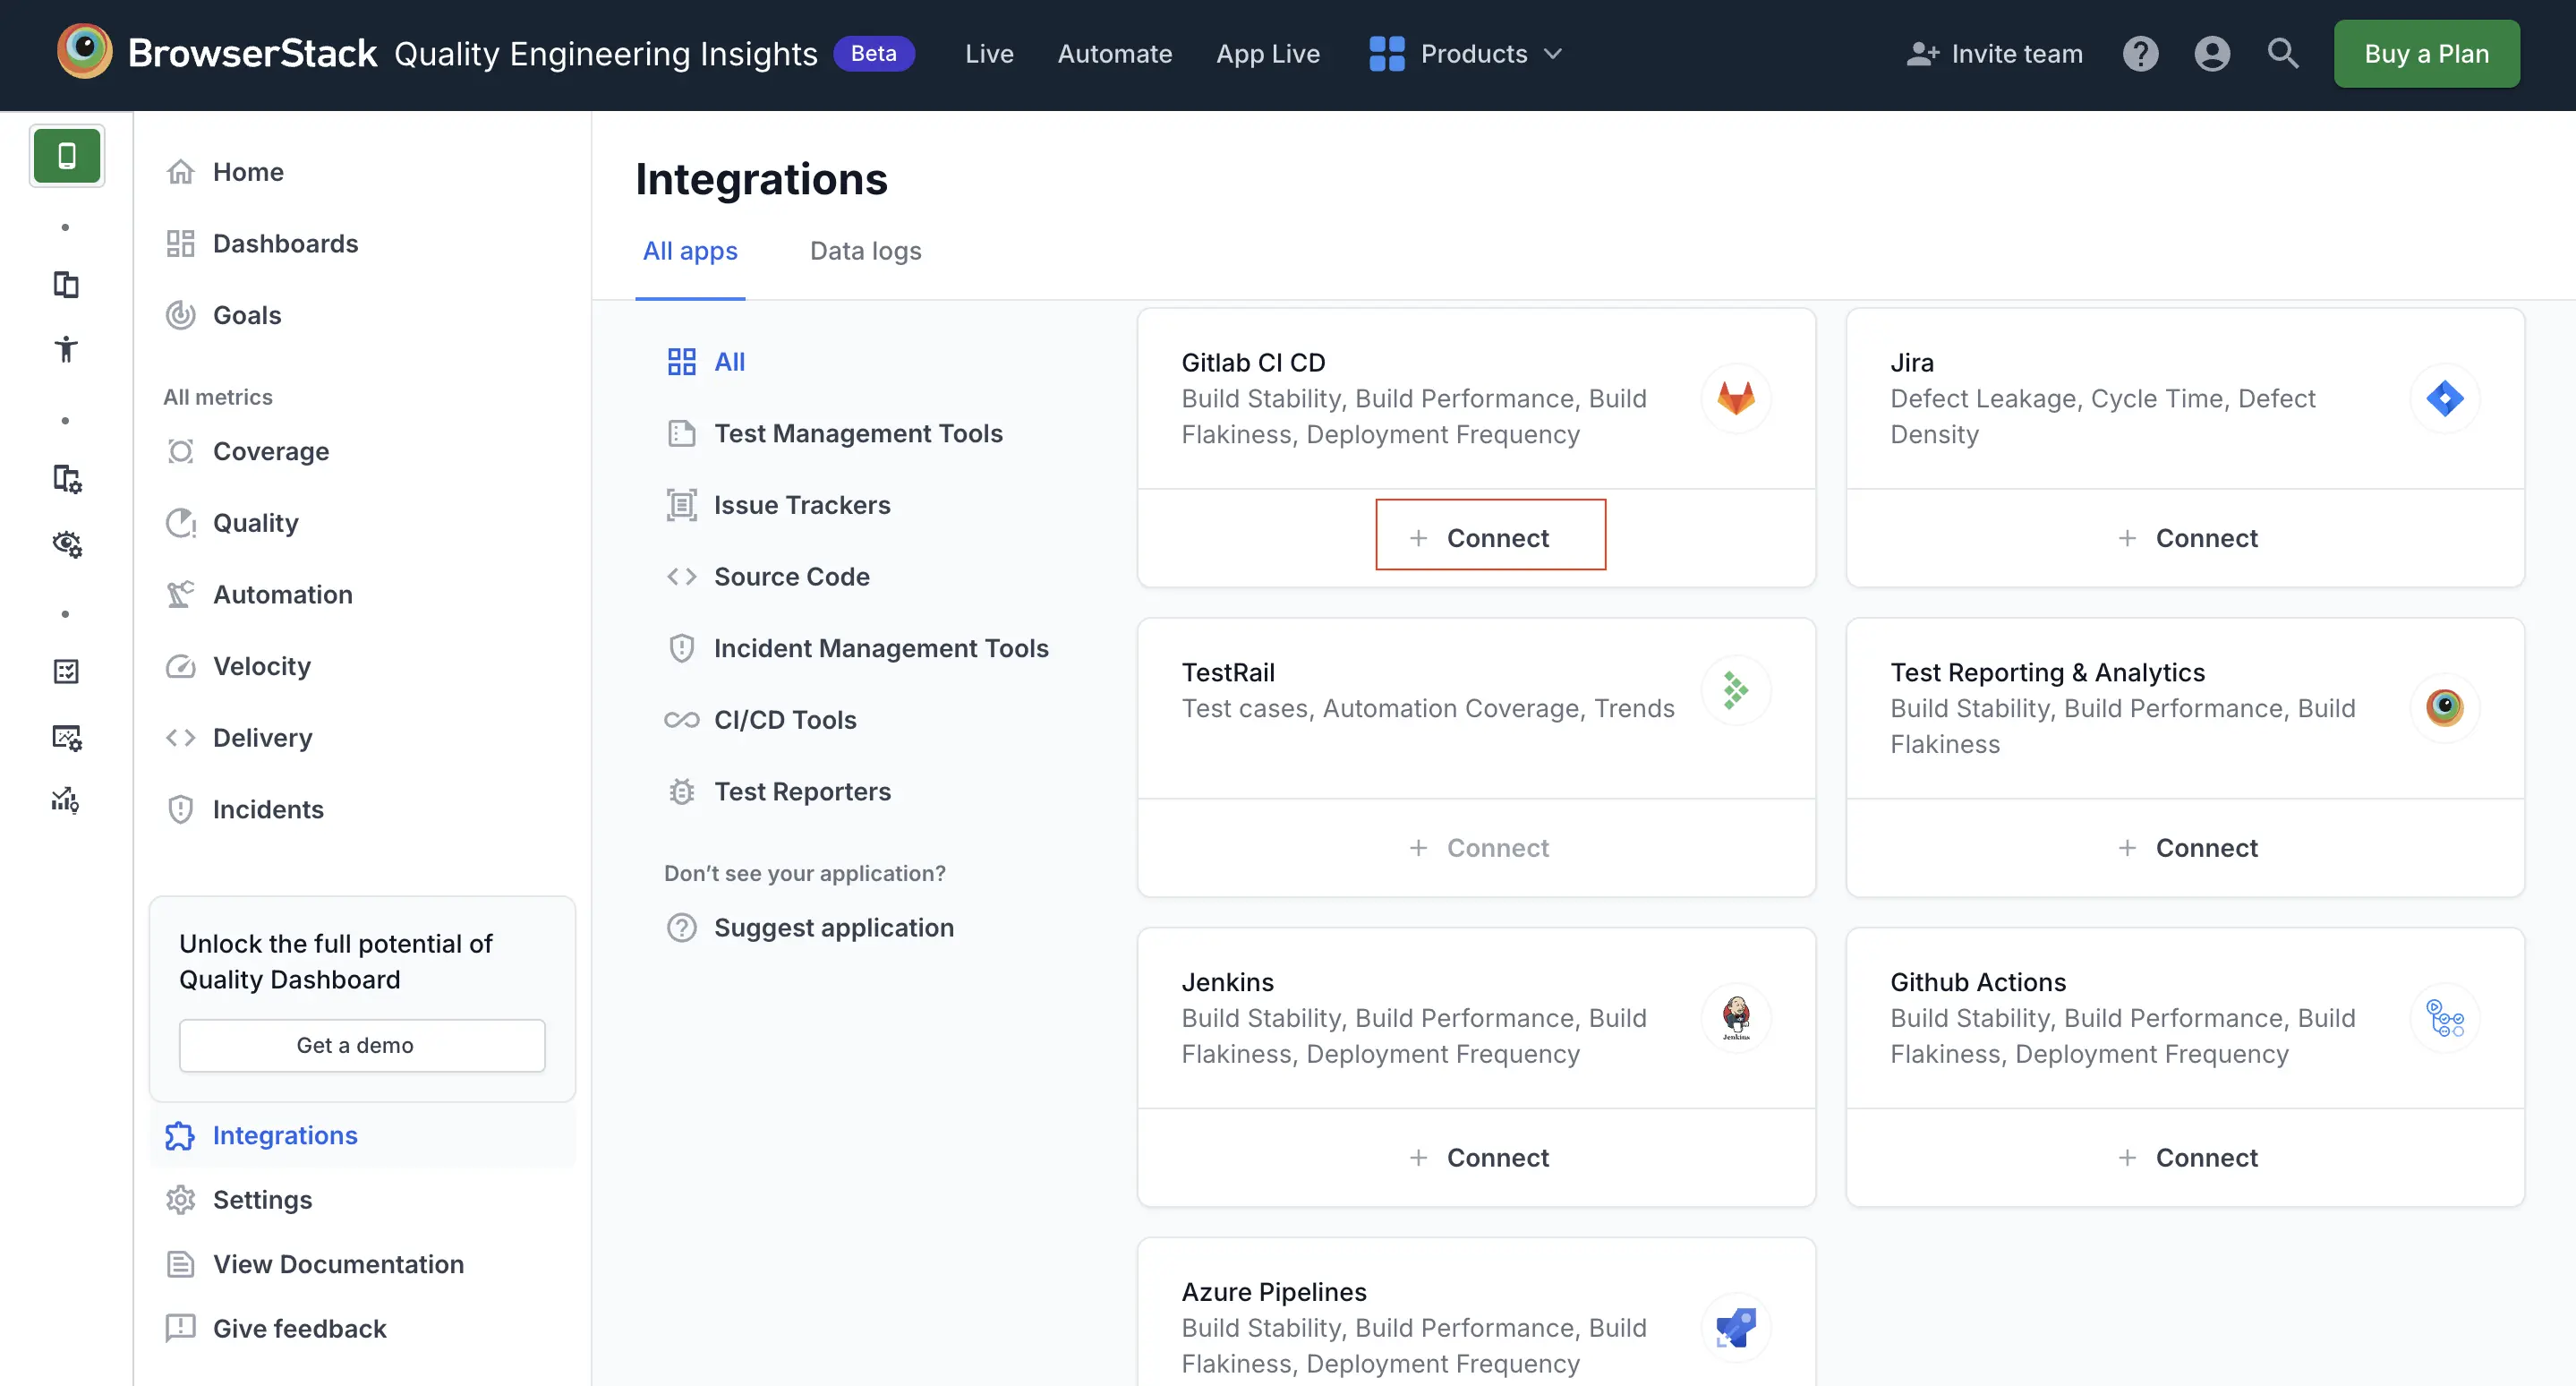This screenshot has width=2576, height=1386.
Task: Click the search magnifier icon
Action: [x=2283, y=53]
